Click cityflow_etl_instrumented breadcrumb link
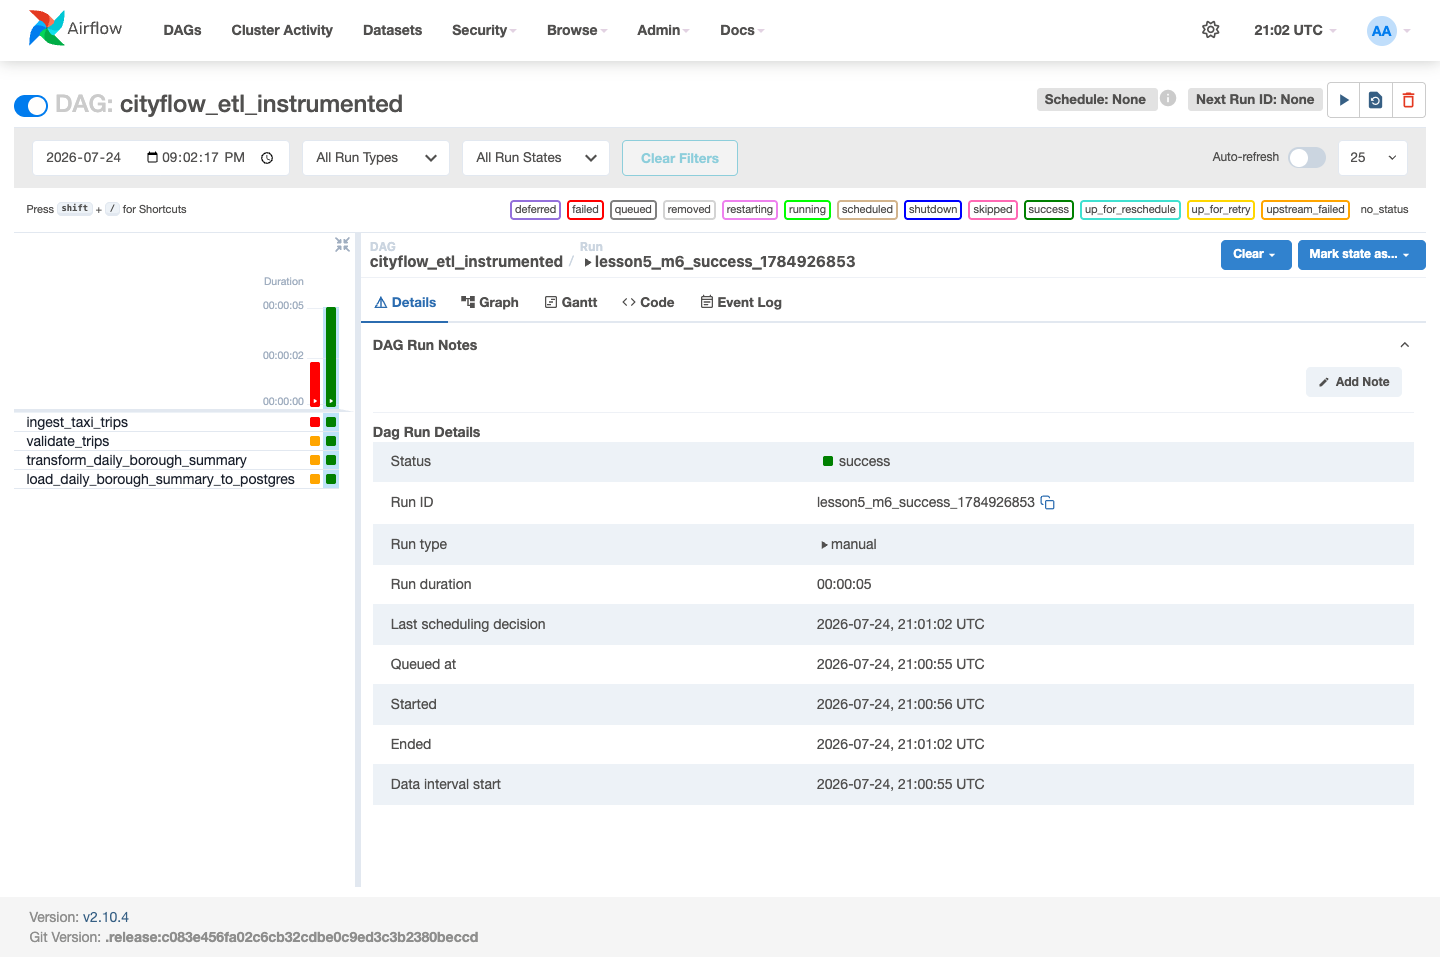1440x957 pixels. (x=466, y=261)
